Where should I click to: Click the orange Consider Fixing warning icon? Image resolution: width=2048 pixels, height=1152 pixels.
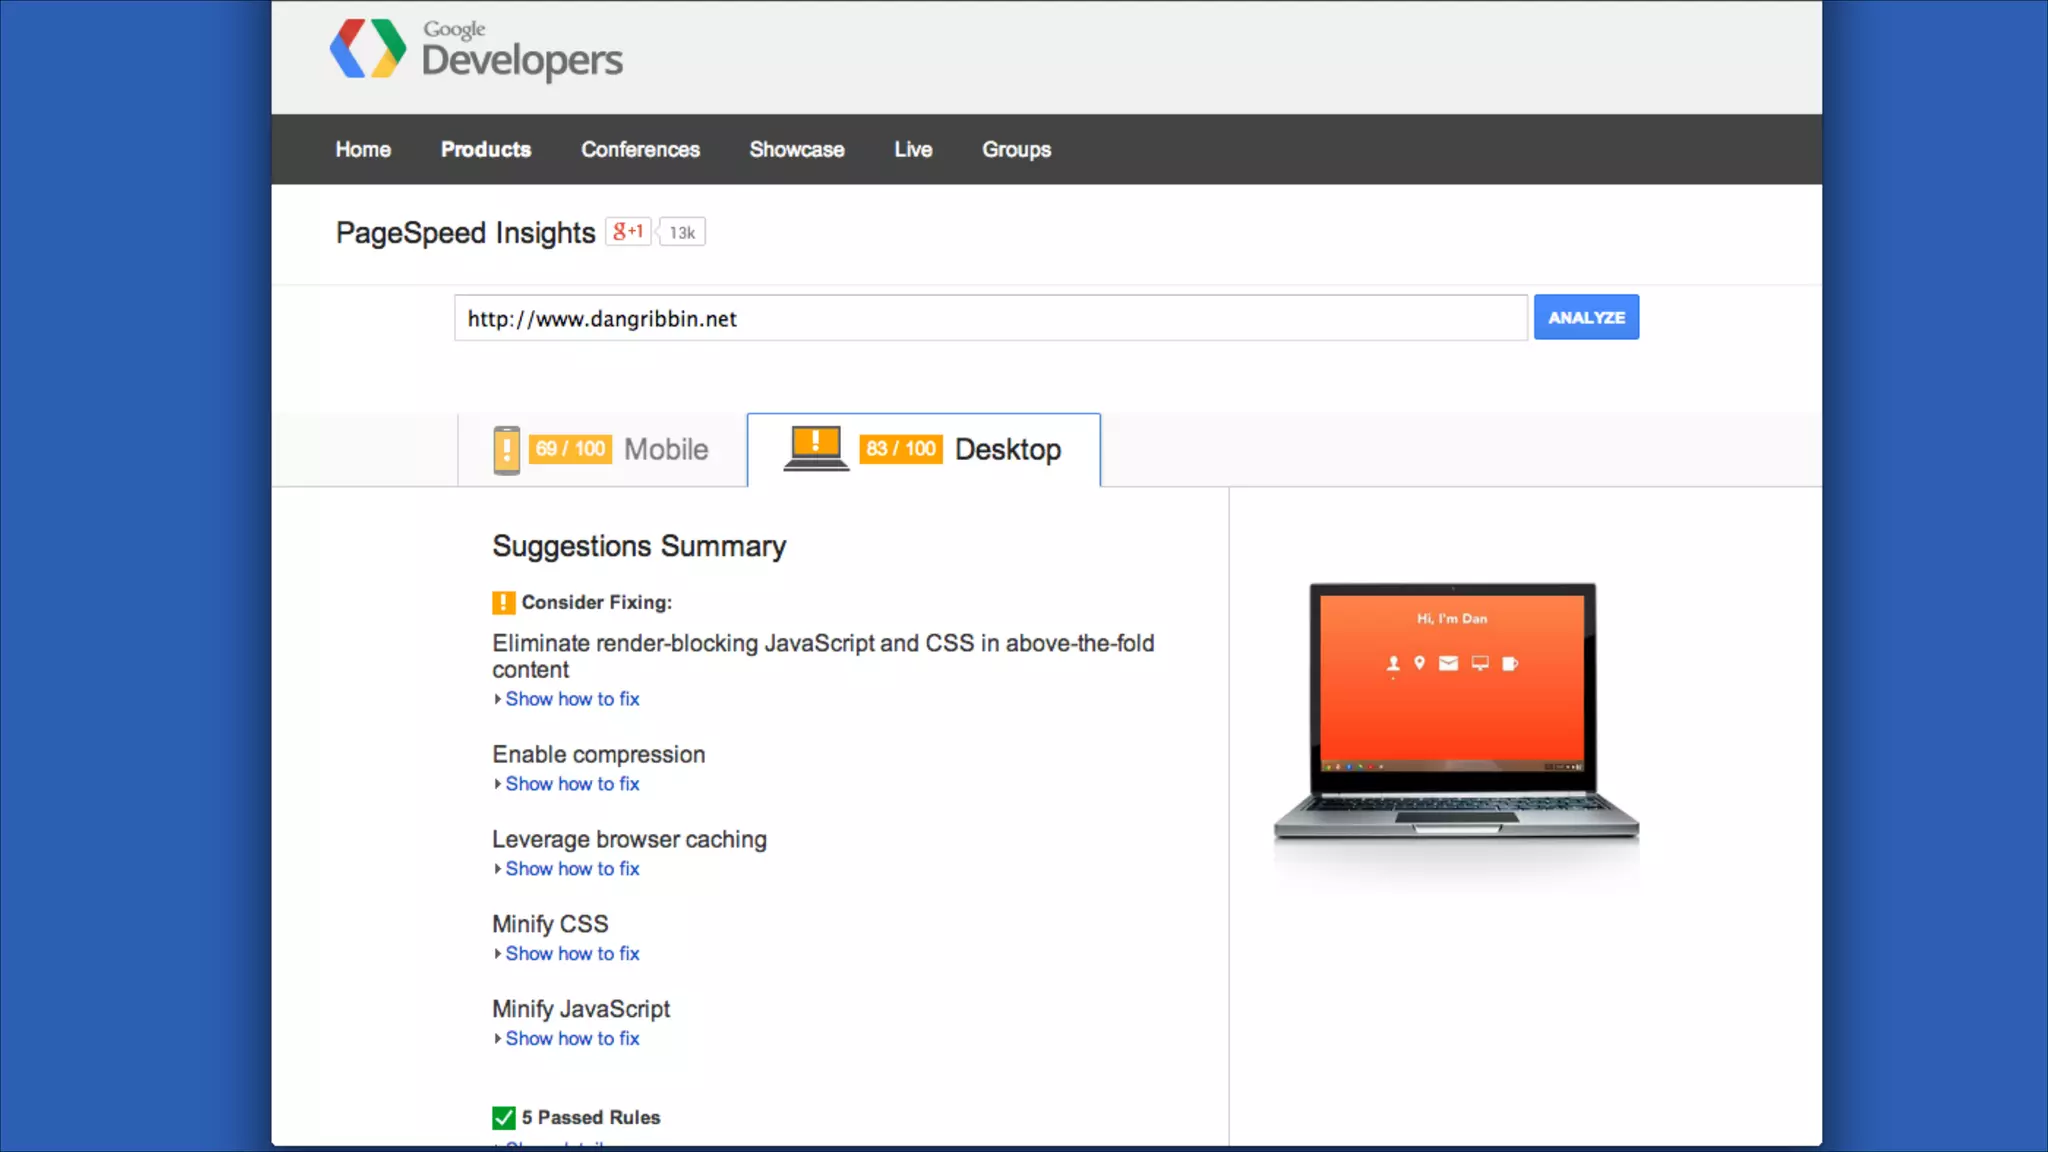click(x=503, y=602)
